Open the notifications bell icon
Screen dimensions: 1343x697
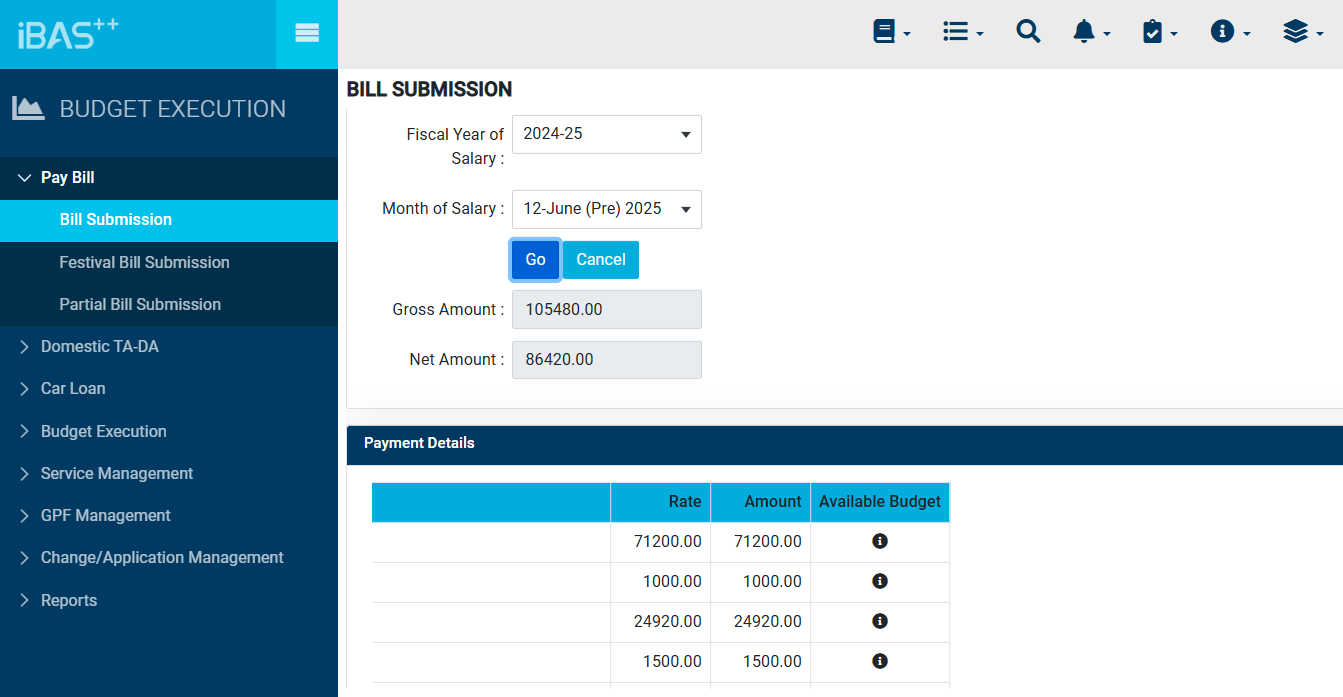(1090, 33)
